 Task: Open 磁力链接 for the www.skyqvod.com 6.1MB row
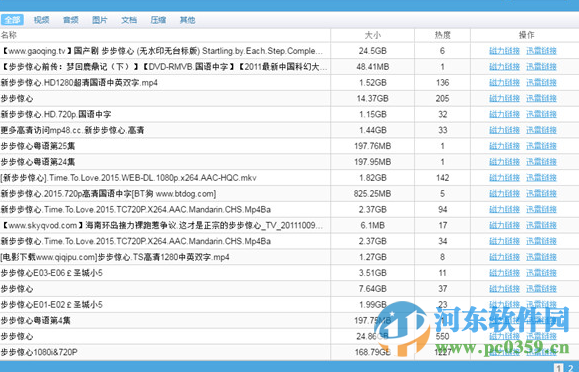(x=504, y=226)
